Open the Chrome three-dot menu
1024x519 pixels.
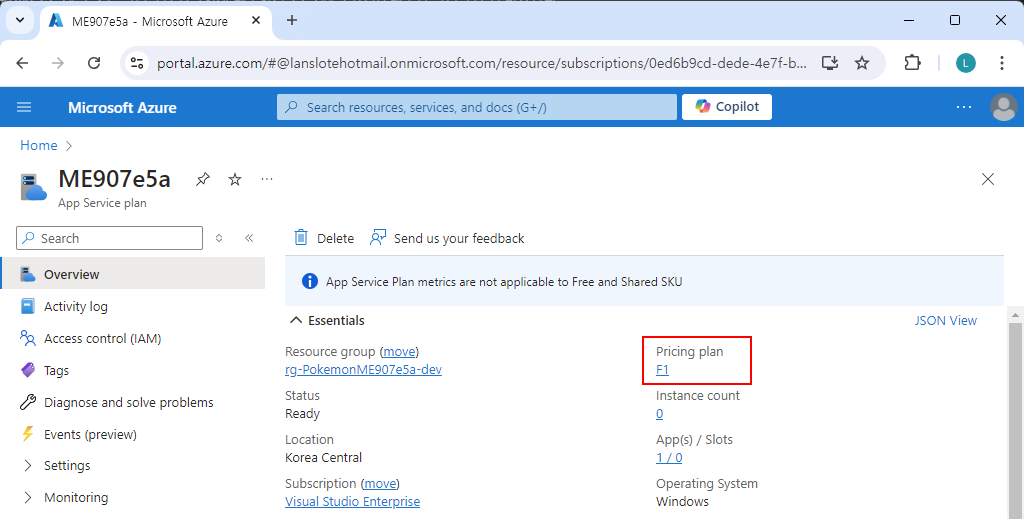tap(1002, 63)
